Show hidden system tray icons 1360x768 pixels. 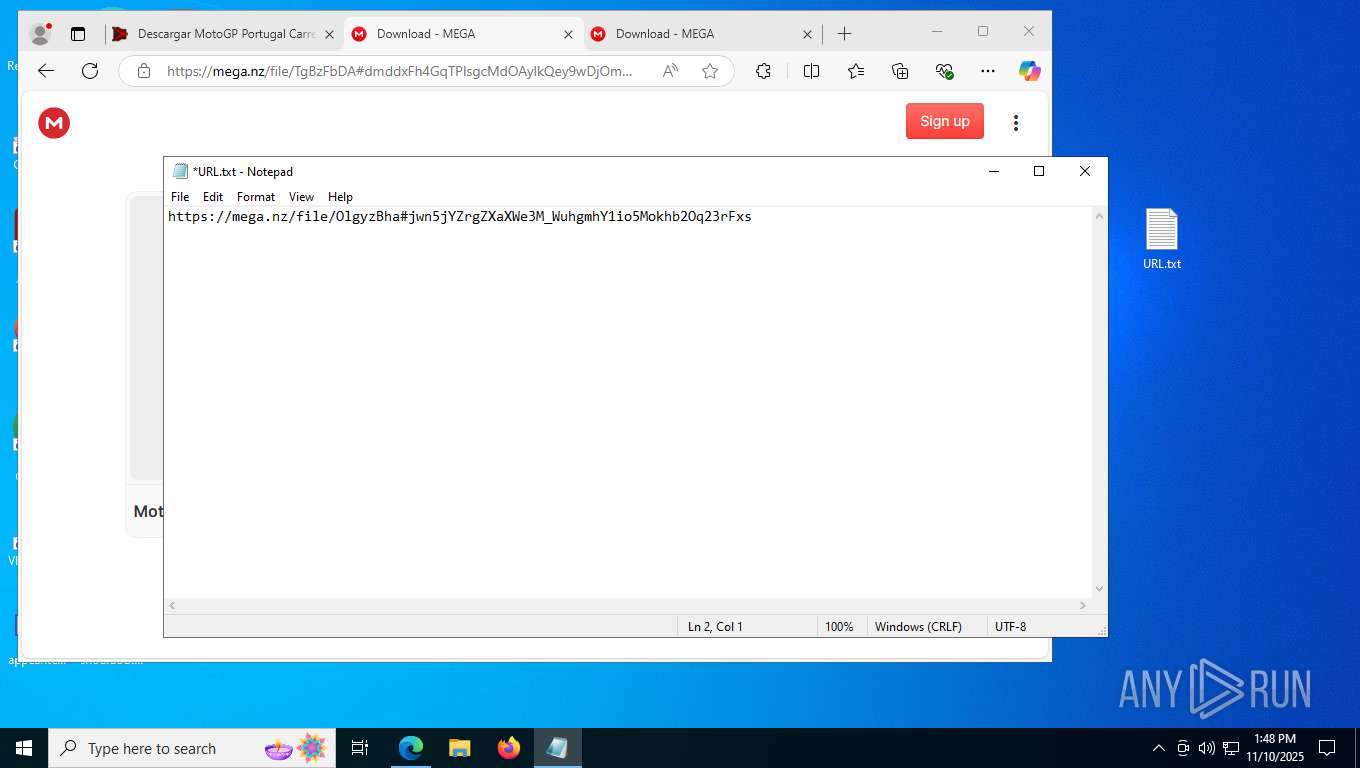pos(1159,748)
